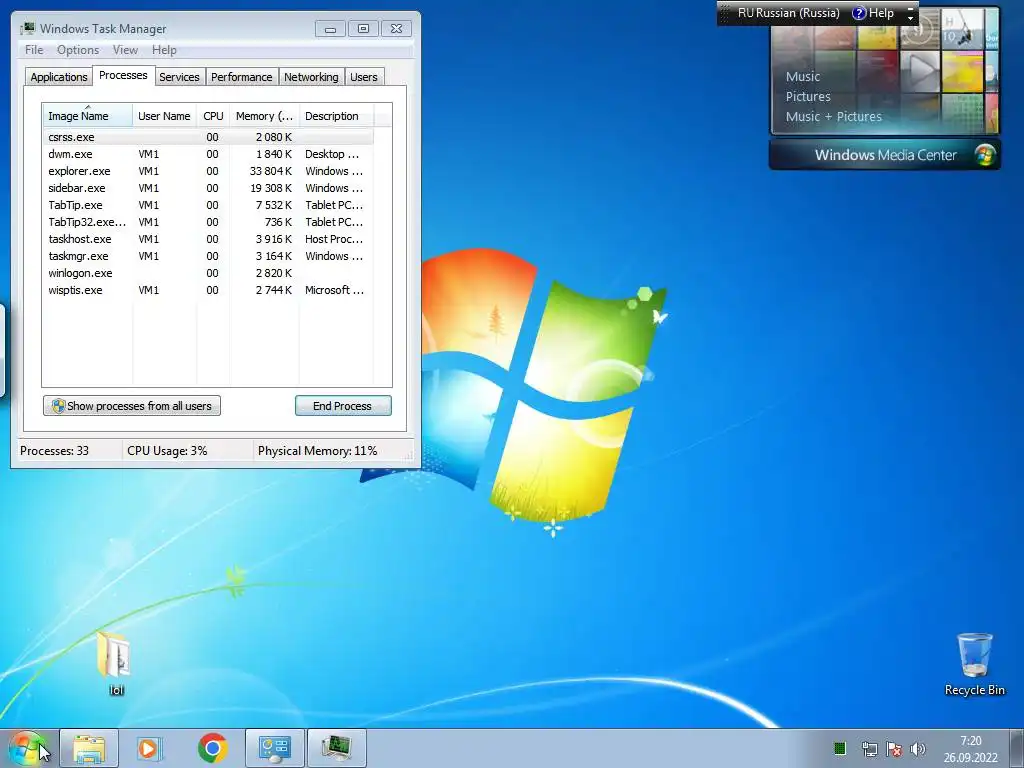Screen dimensions: 1024x768
Task: Select the TabTip32.exe process row
Action: click(x=208, y=222)
